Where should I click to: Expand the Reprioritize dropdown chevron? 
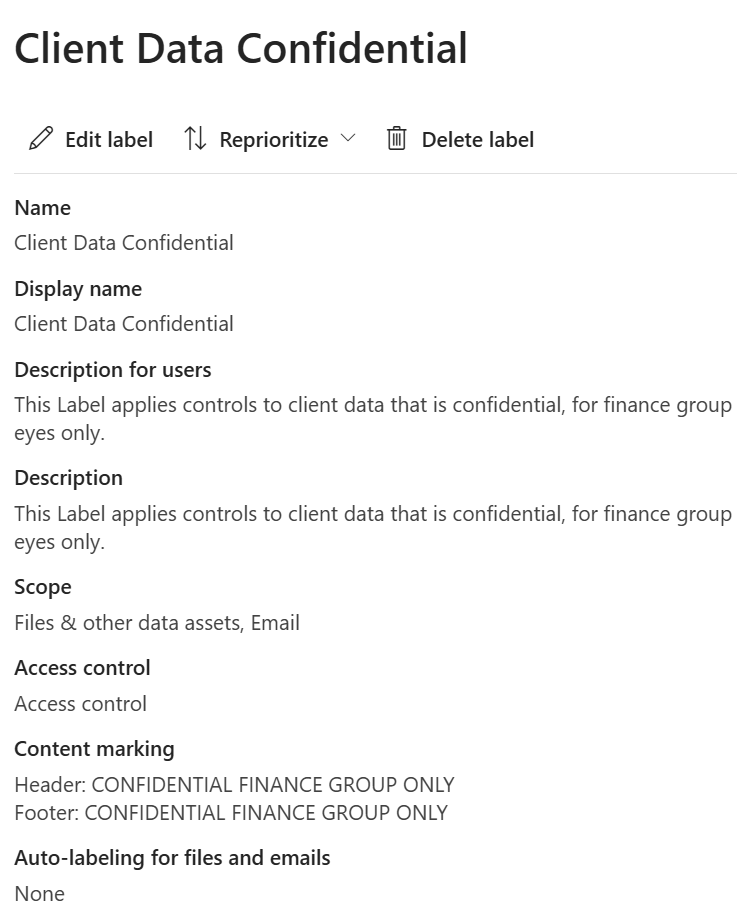point(348,138)
